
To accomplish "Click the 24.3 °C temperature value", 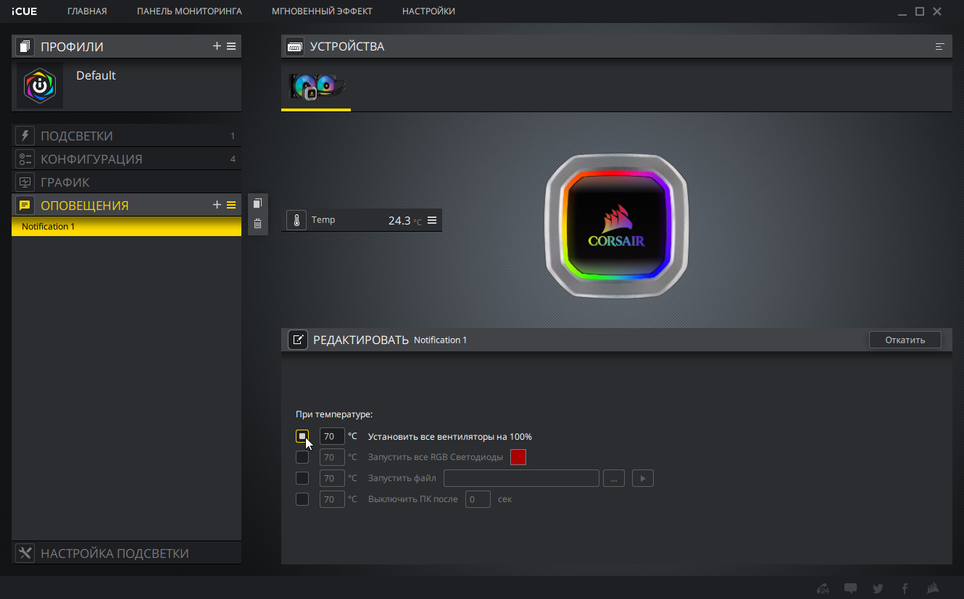I will [405, 221].
